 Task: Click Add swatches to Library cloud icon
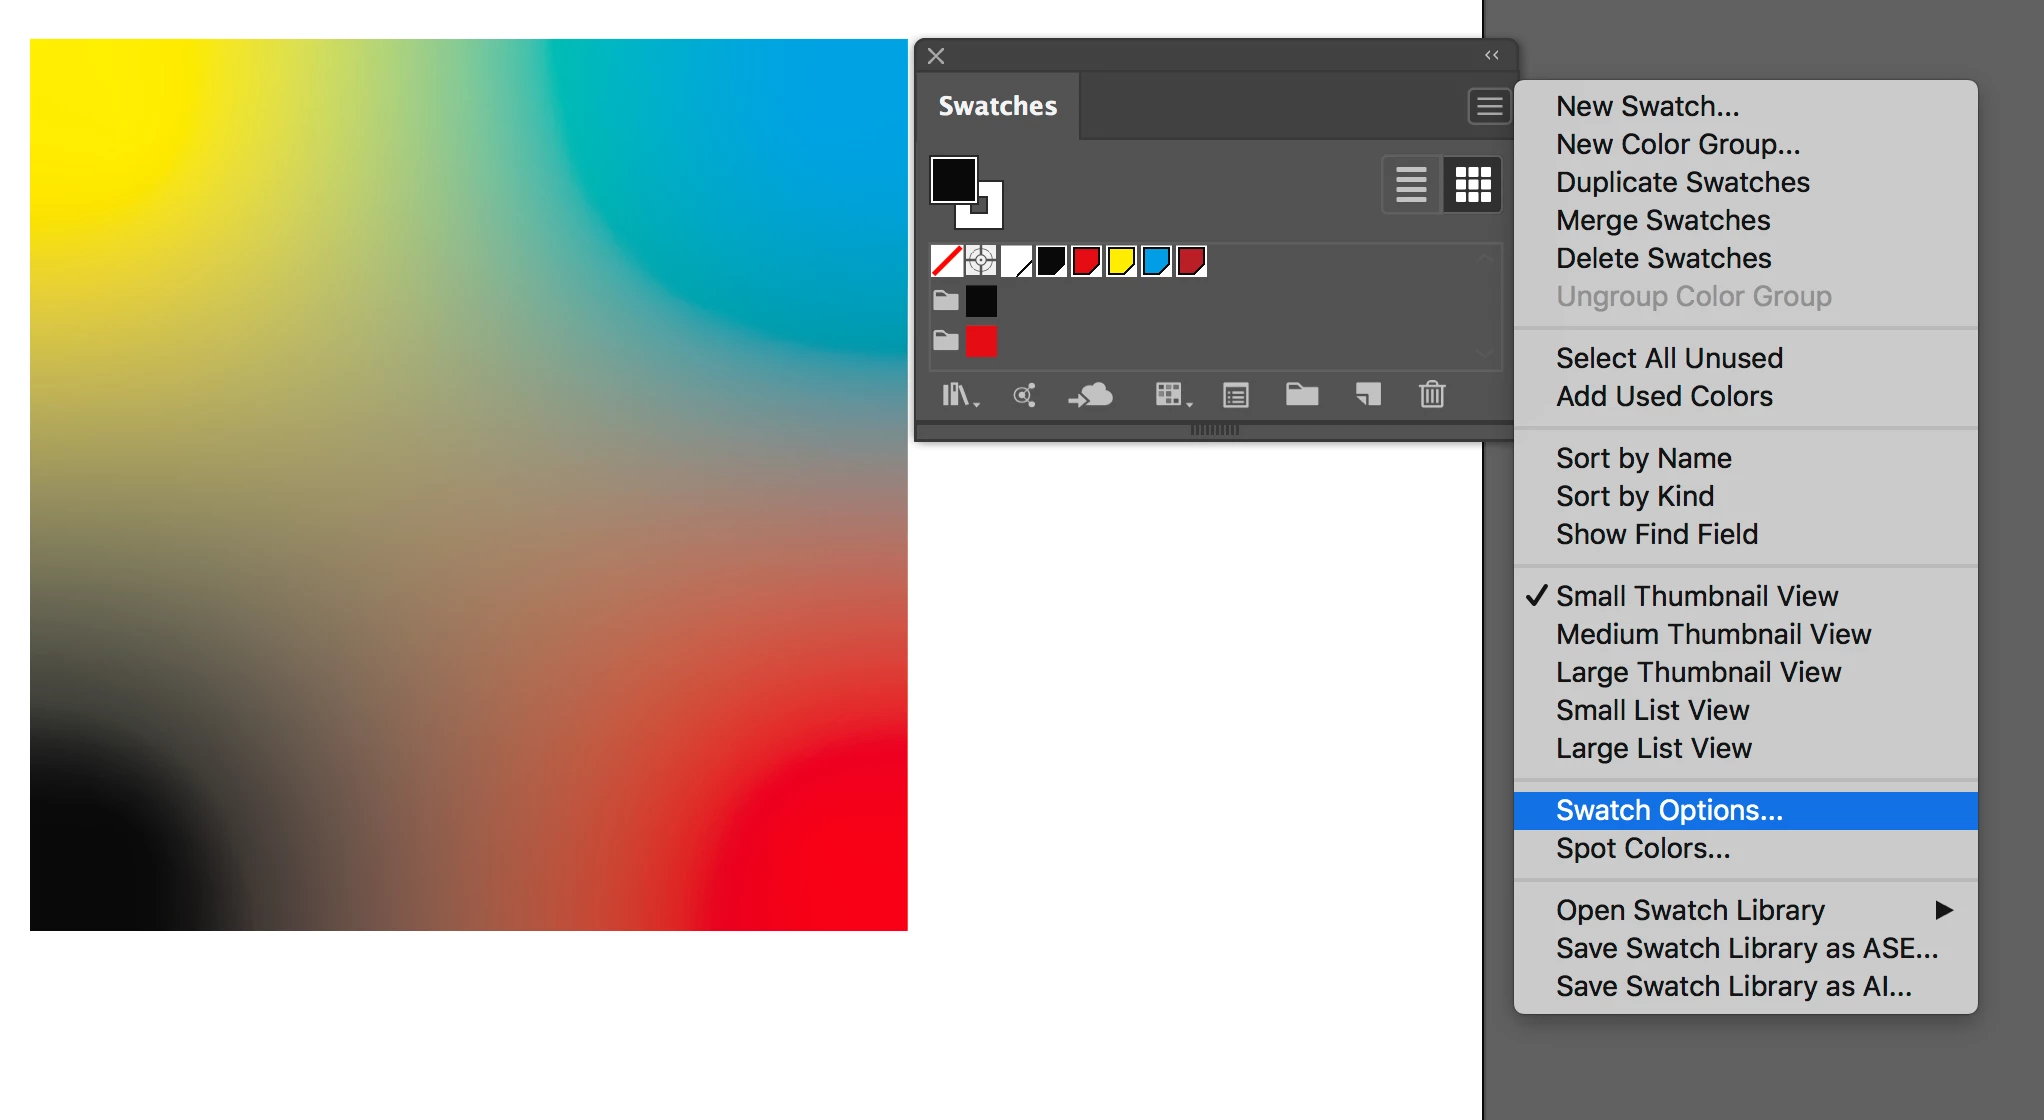tap(1091, 395)
